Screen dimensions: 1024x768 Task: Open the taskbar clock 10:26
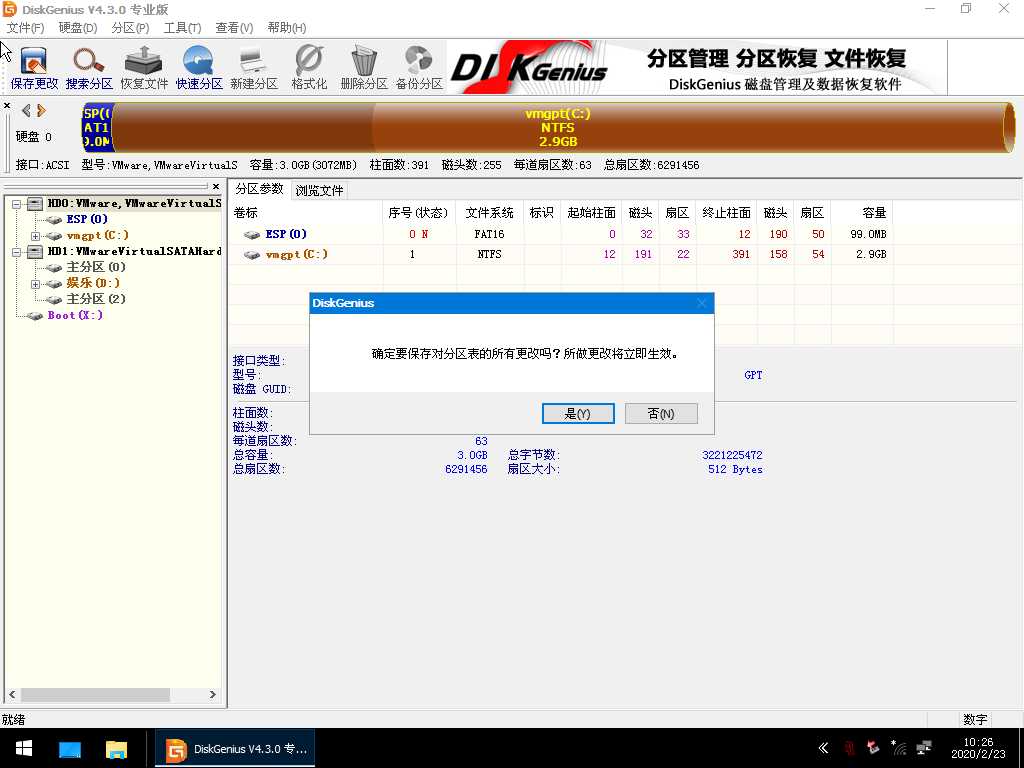(x=978, y=748)
